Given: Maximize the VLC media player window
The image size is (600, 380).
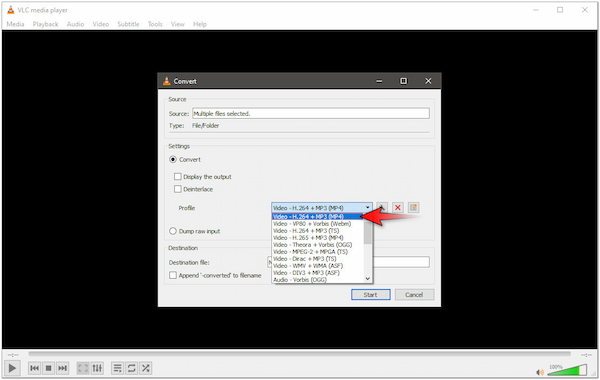Looking at the screenshot, I should (560, 10).
